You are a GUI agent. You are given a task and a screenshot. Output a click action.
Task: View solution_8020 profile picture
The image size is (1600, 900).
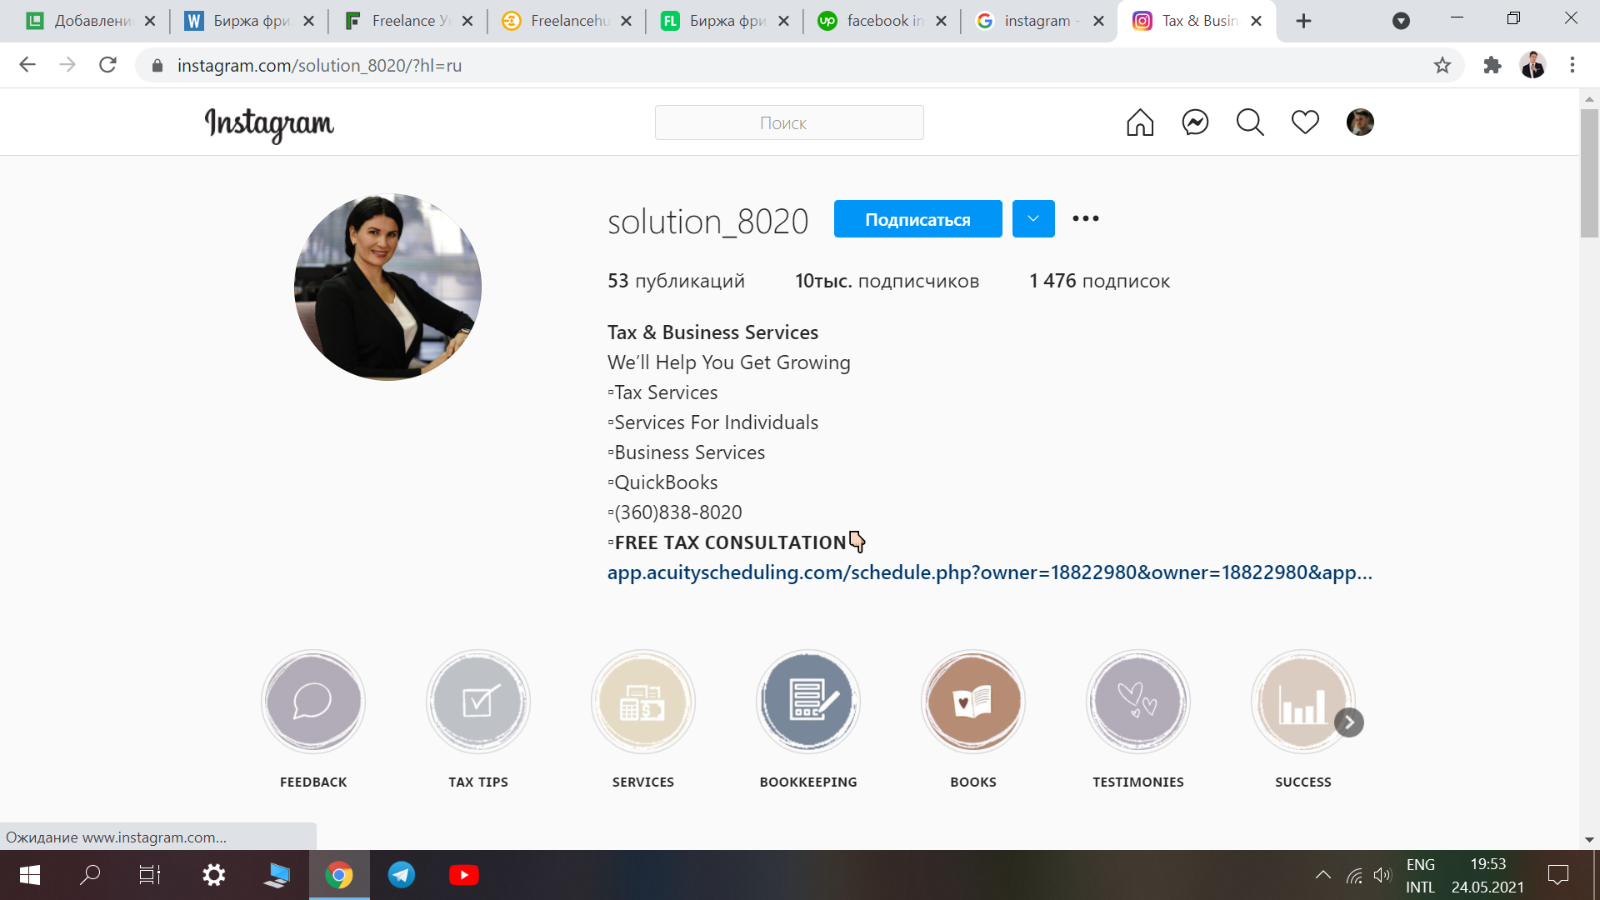[x=388, y=287]
